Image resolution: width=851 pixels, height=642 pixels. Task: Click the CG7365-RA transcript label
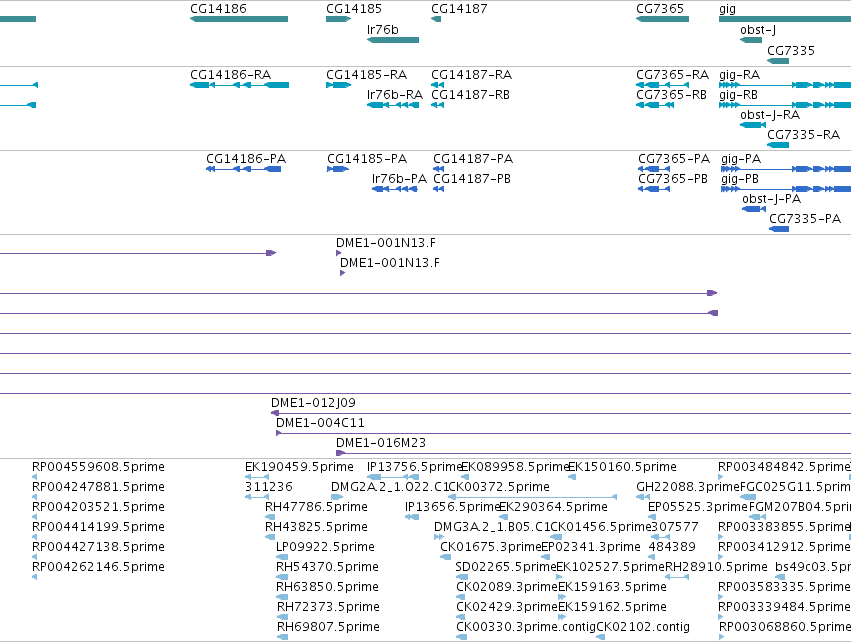click(x=672, y=74)
